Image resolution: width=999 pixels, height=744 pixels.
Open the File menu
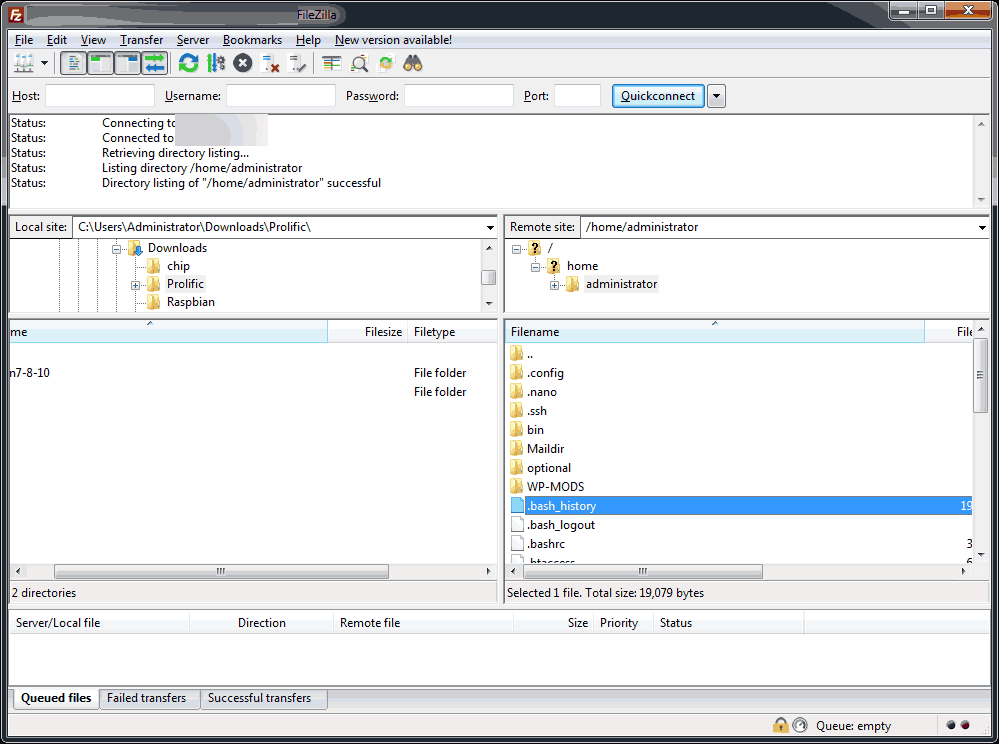[24, 39]
